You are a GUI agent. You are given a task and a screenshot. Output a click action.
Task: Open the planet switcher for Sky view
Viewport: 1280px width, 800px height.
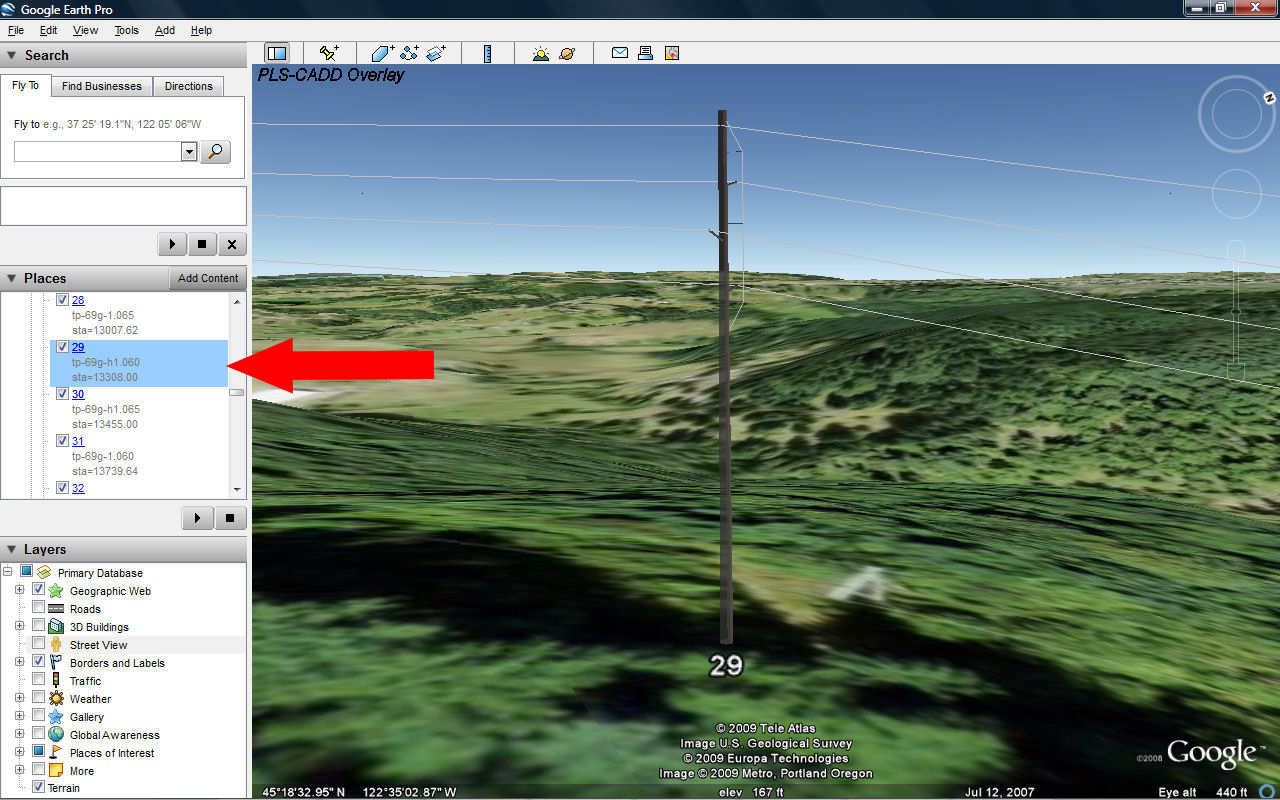click(565, 53)
